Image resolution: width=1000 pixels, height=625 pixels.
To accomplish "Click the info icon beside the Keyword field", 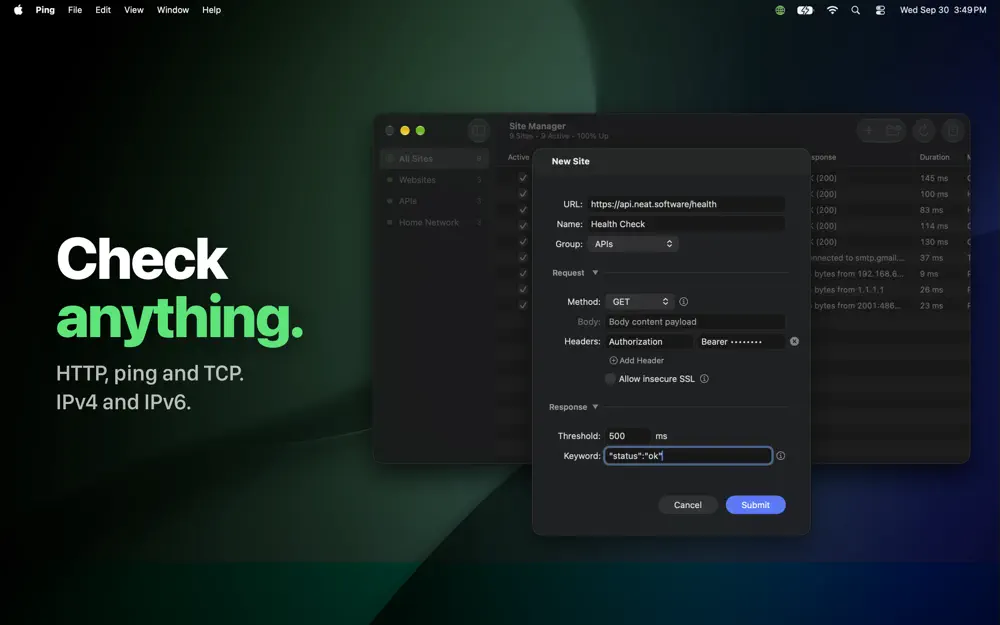I will click(781, 455).
